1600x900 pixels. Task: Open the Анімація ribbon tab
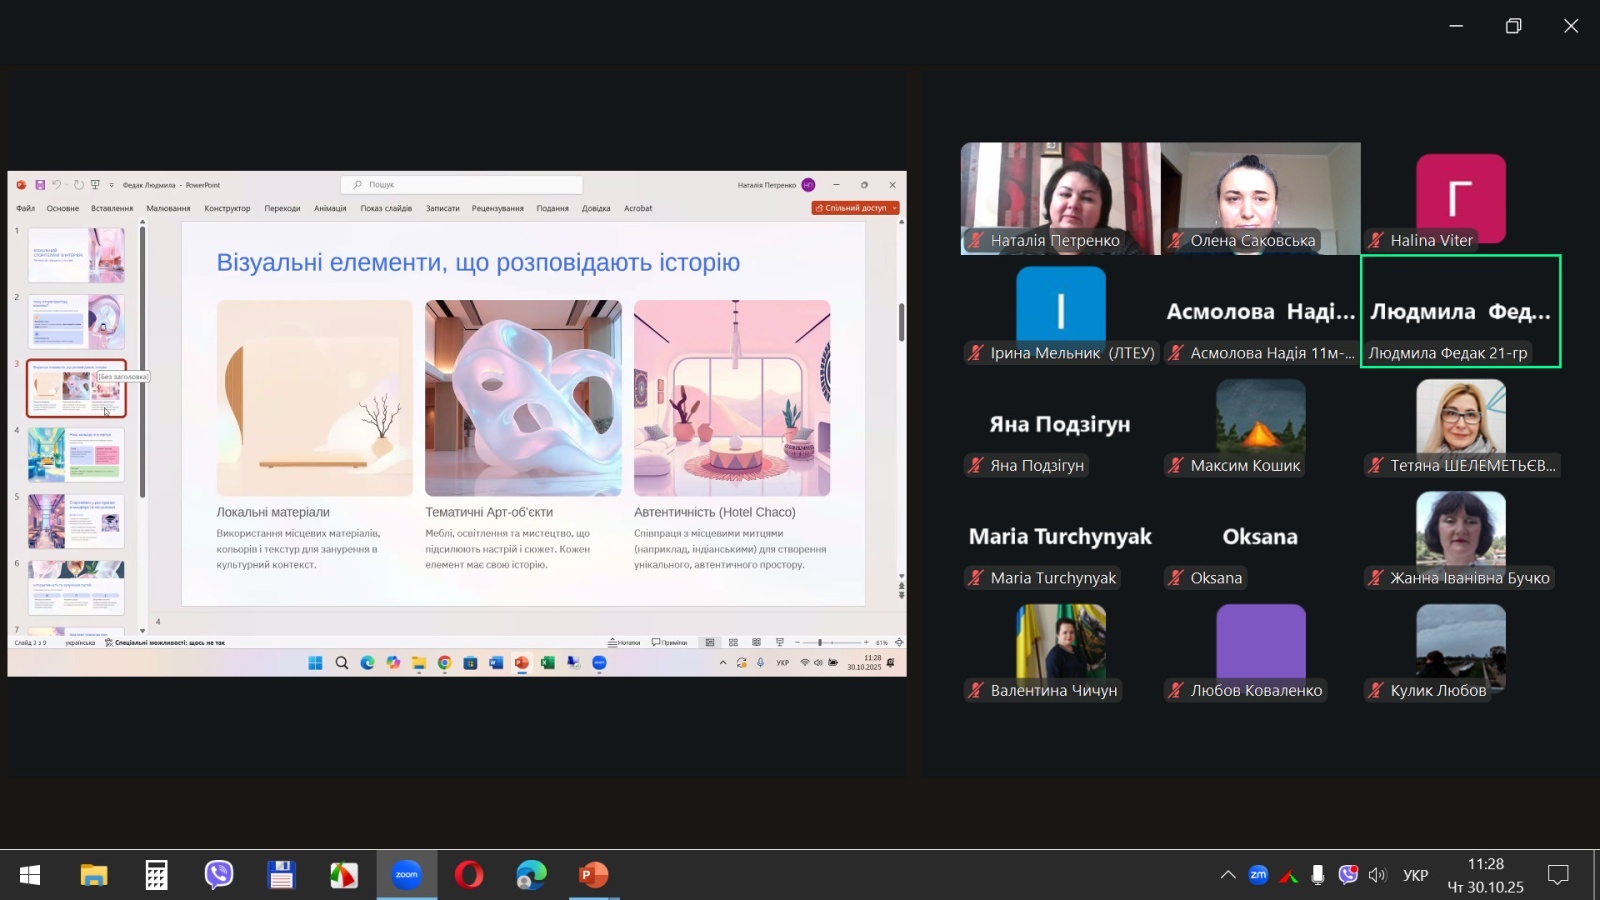tap(330, 209)
